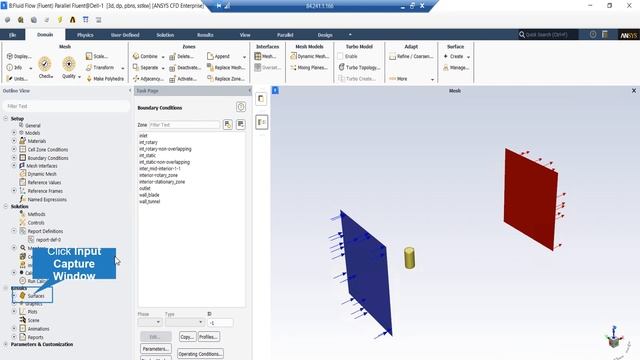Expand the Materials tree node

14,141
